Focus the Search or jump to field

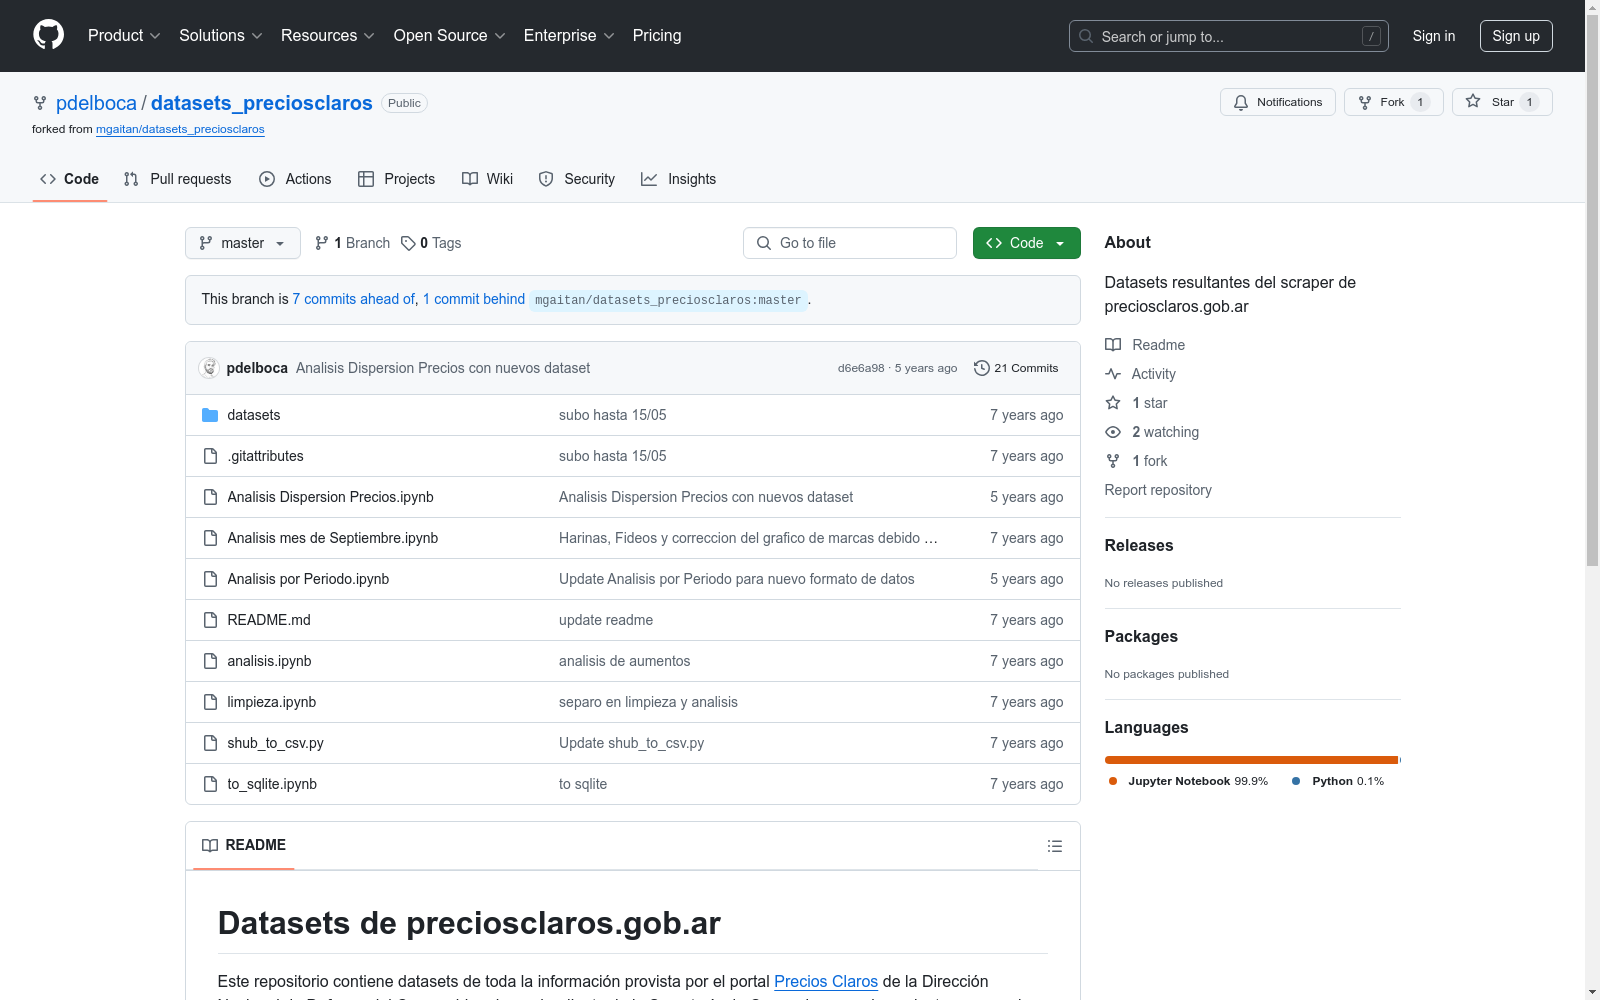pos(1229,36)
